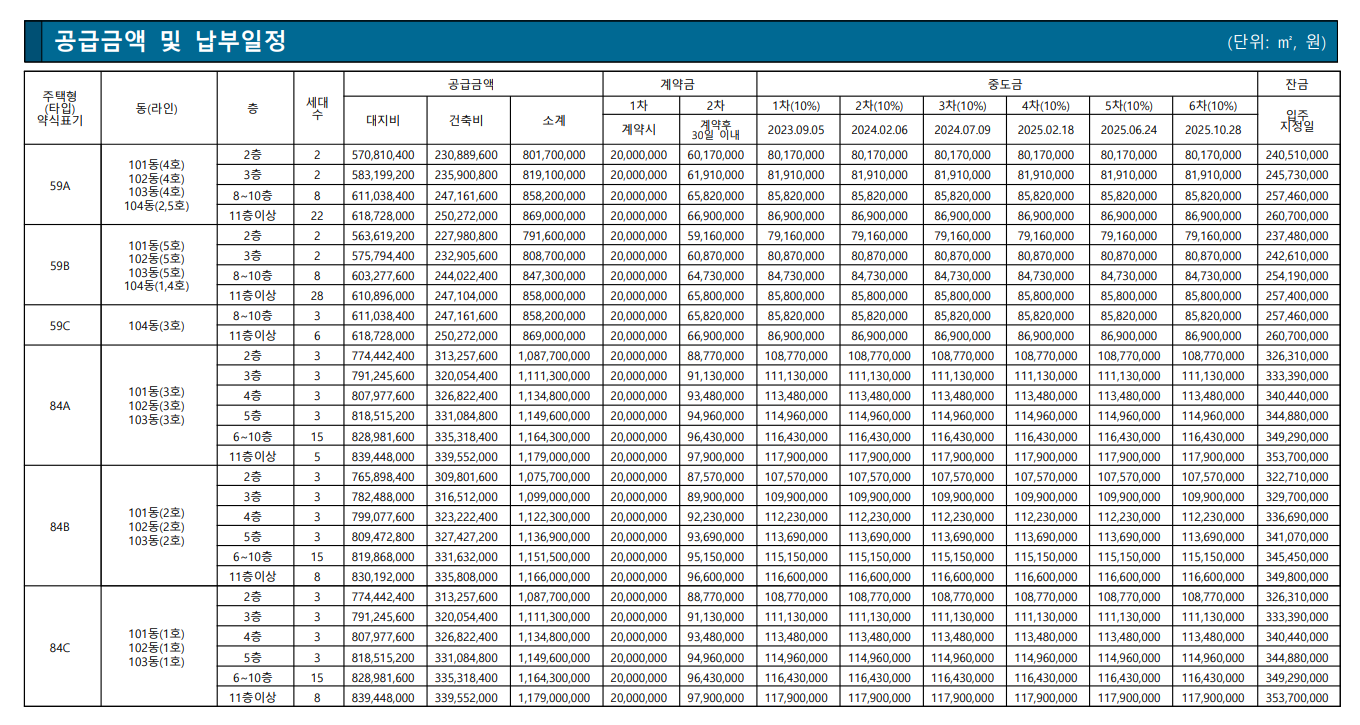Select the date cell '2025.06.24'
Screen dimensions: 1360x725
click(1129, 130)
